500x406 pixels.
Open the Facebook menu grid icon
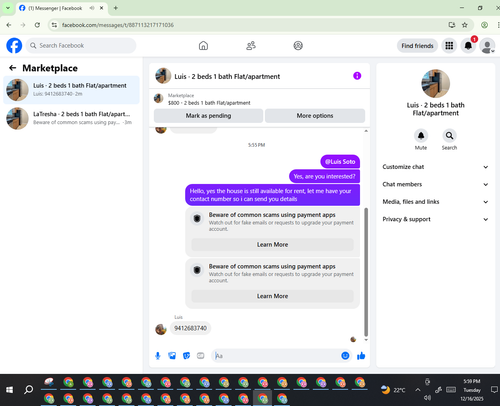449,46
